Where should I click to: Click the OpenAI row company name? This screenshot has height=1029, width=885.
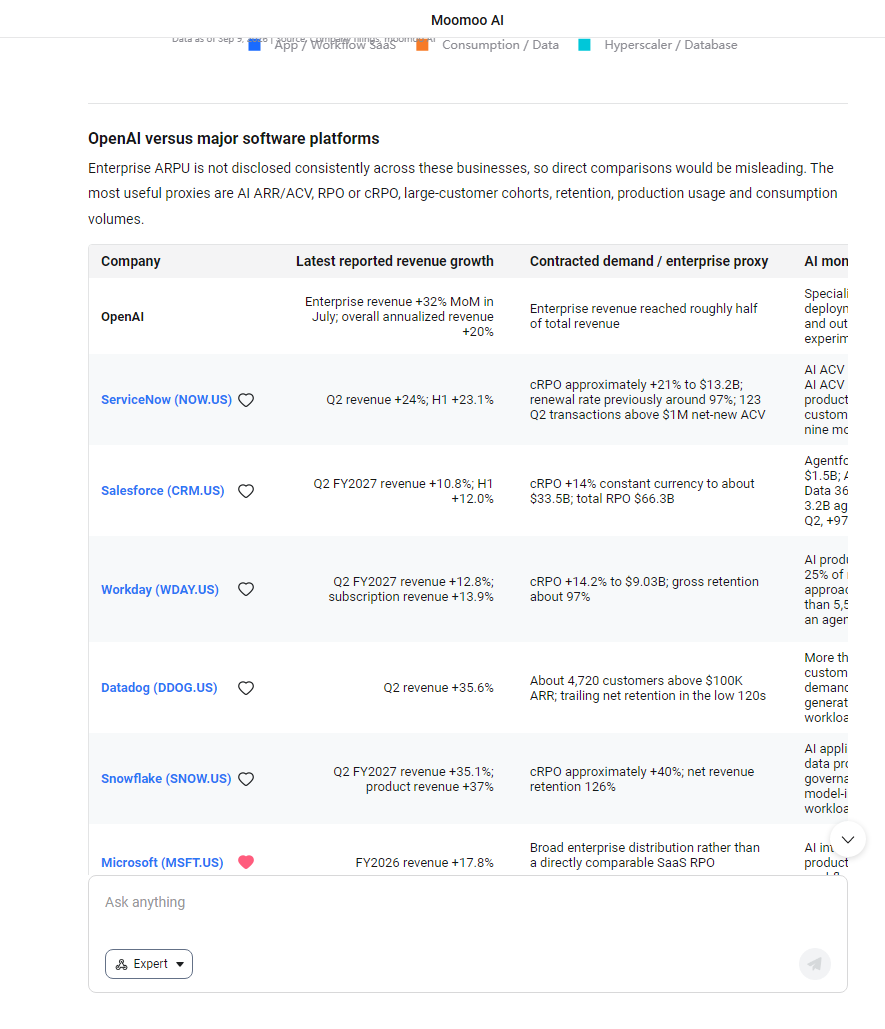[x=123, y=317]
